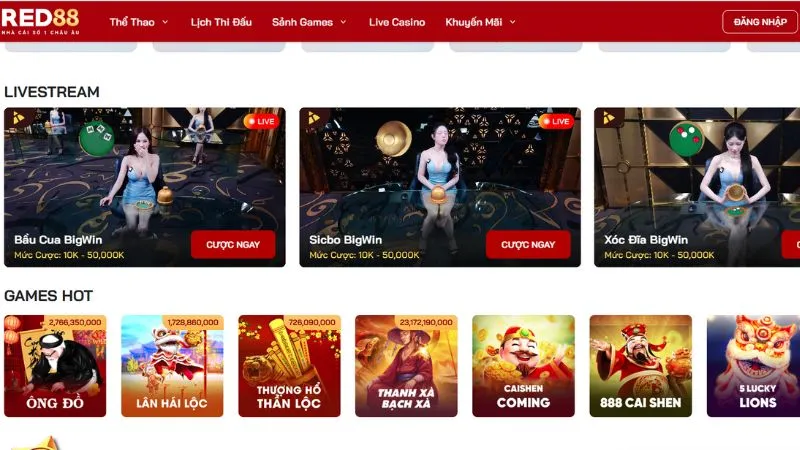Go to Live Casino menu item
Screen dimensions: 800x450
pyautogui.click(x=397, y=22)
